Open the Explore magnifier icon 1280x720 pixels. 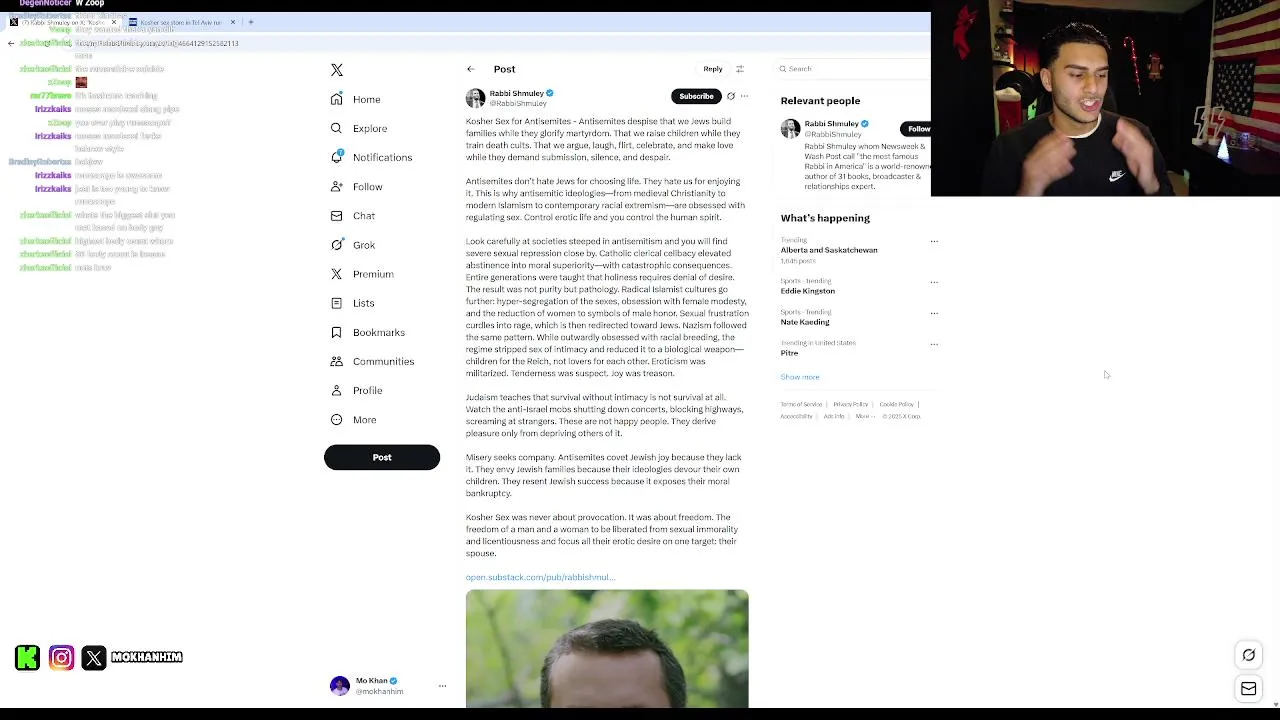pyautogui.click(x=337, y=128)
